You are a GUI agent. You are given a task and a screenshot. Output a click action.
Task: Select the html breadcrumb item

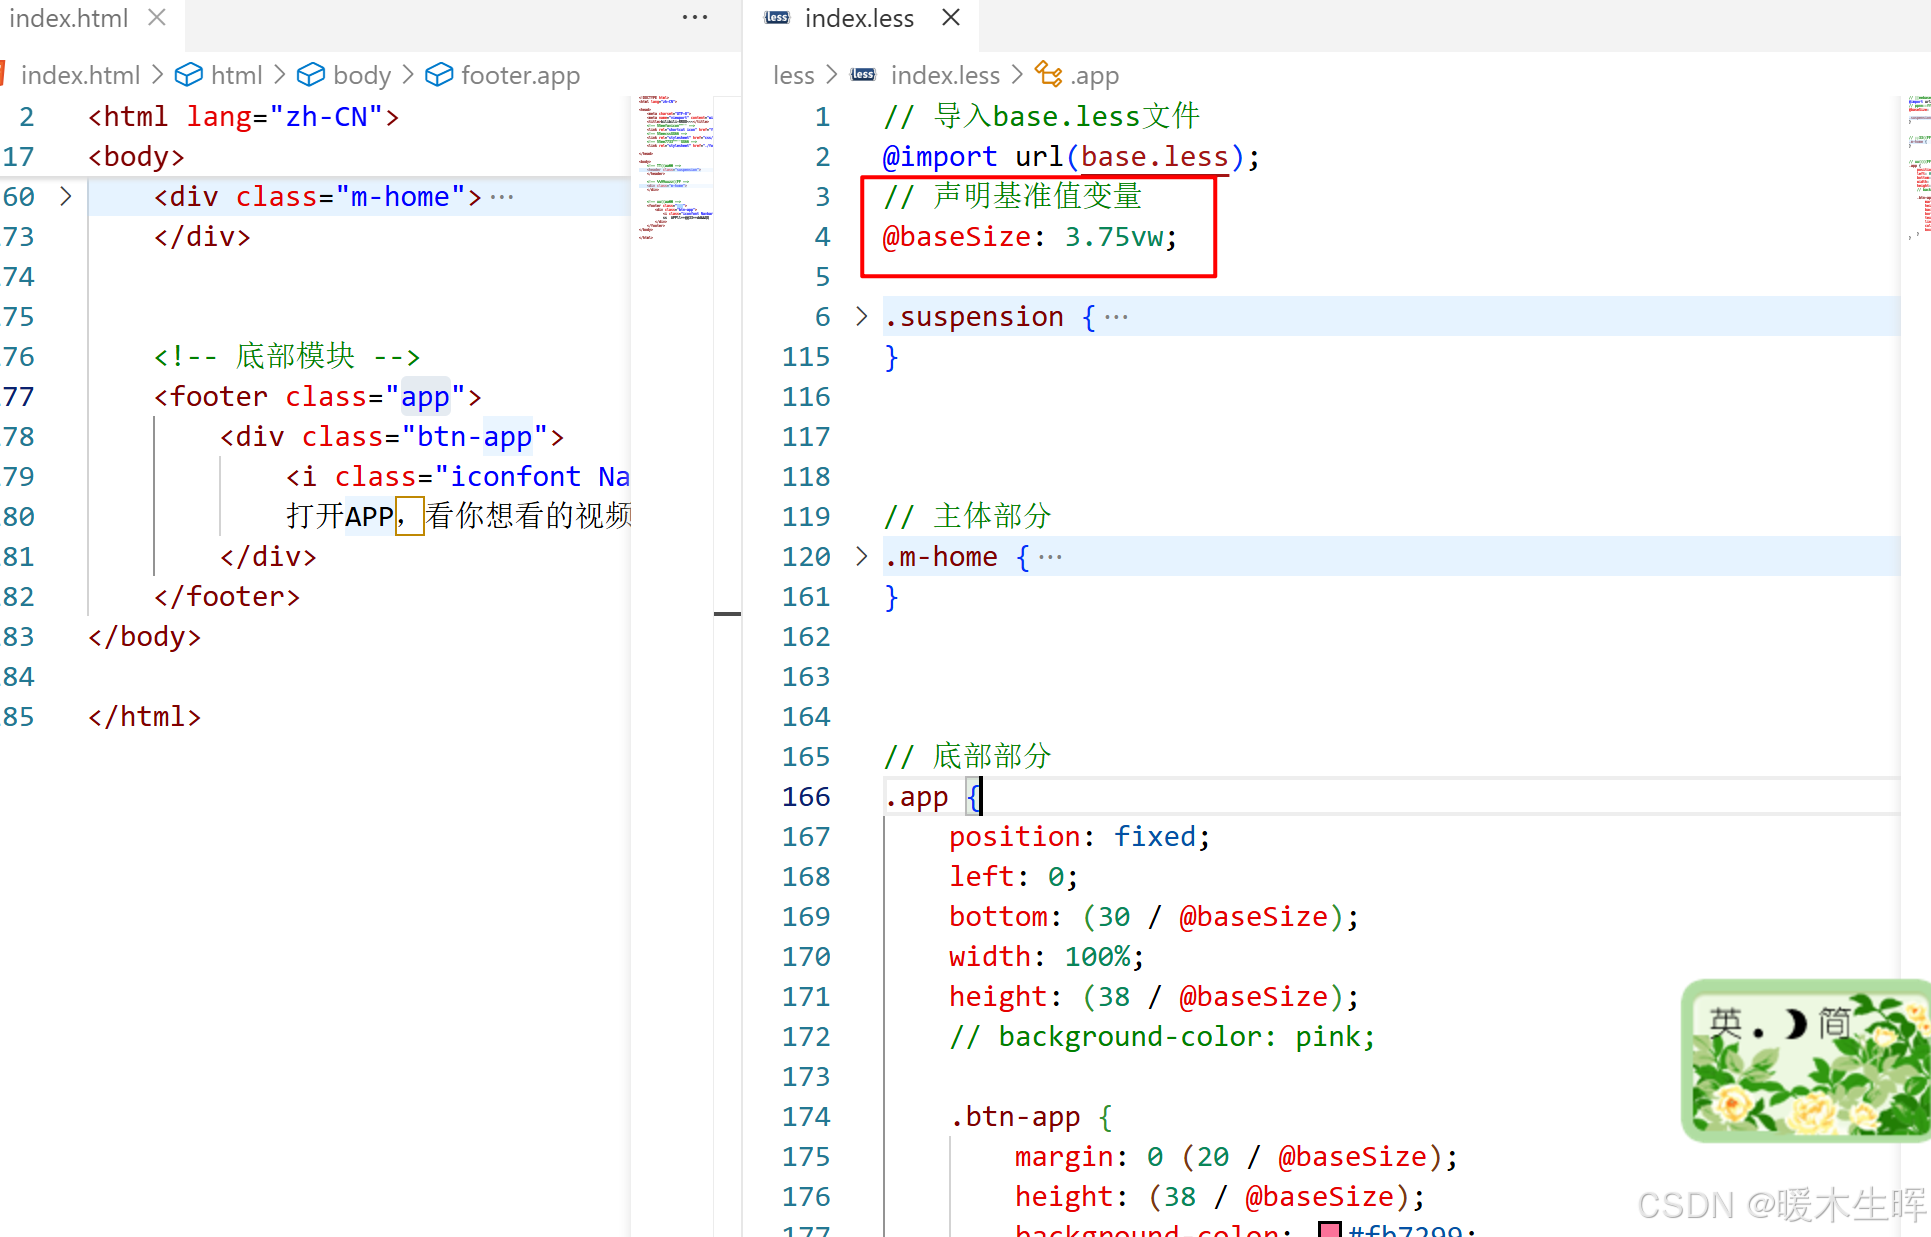click(x=237, y=75)
